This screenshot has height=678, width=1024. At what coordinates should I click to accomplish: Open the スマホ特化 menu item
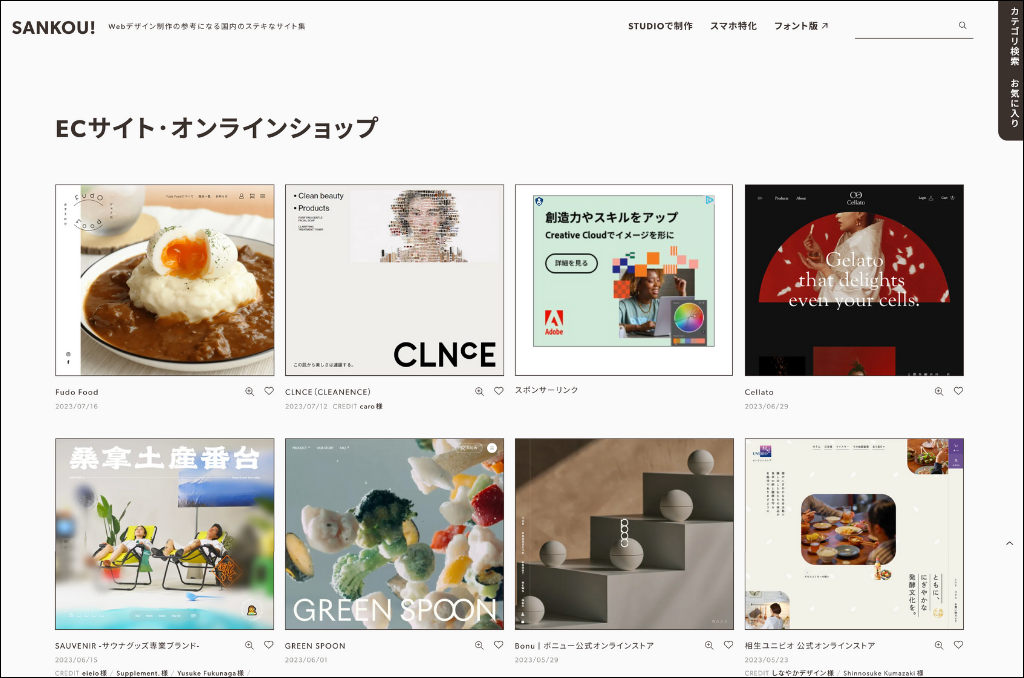click(x=733, y=26)
